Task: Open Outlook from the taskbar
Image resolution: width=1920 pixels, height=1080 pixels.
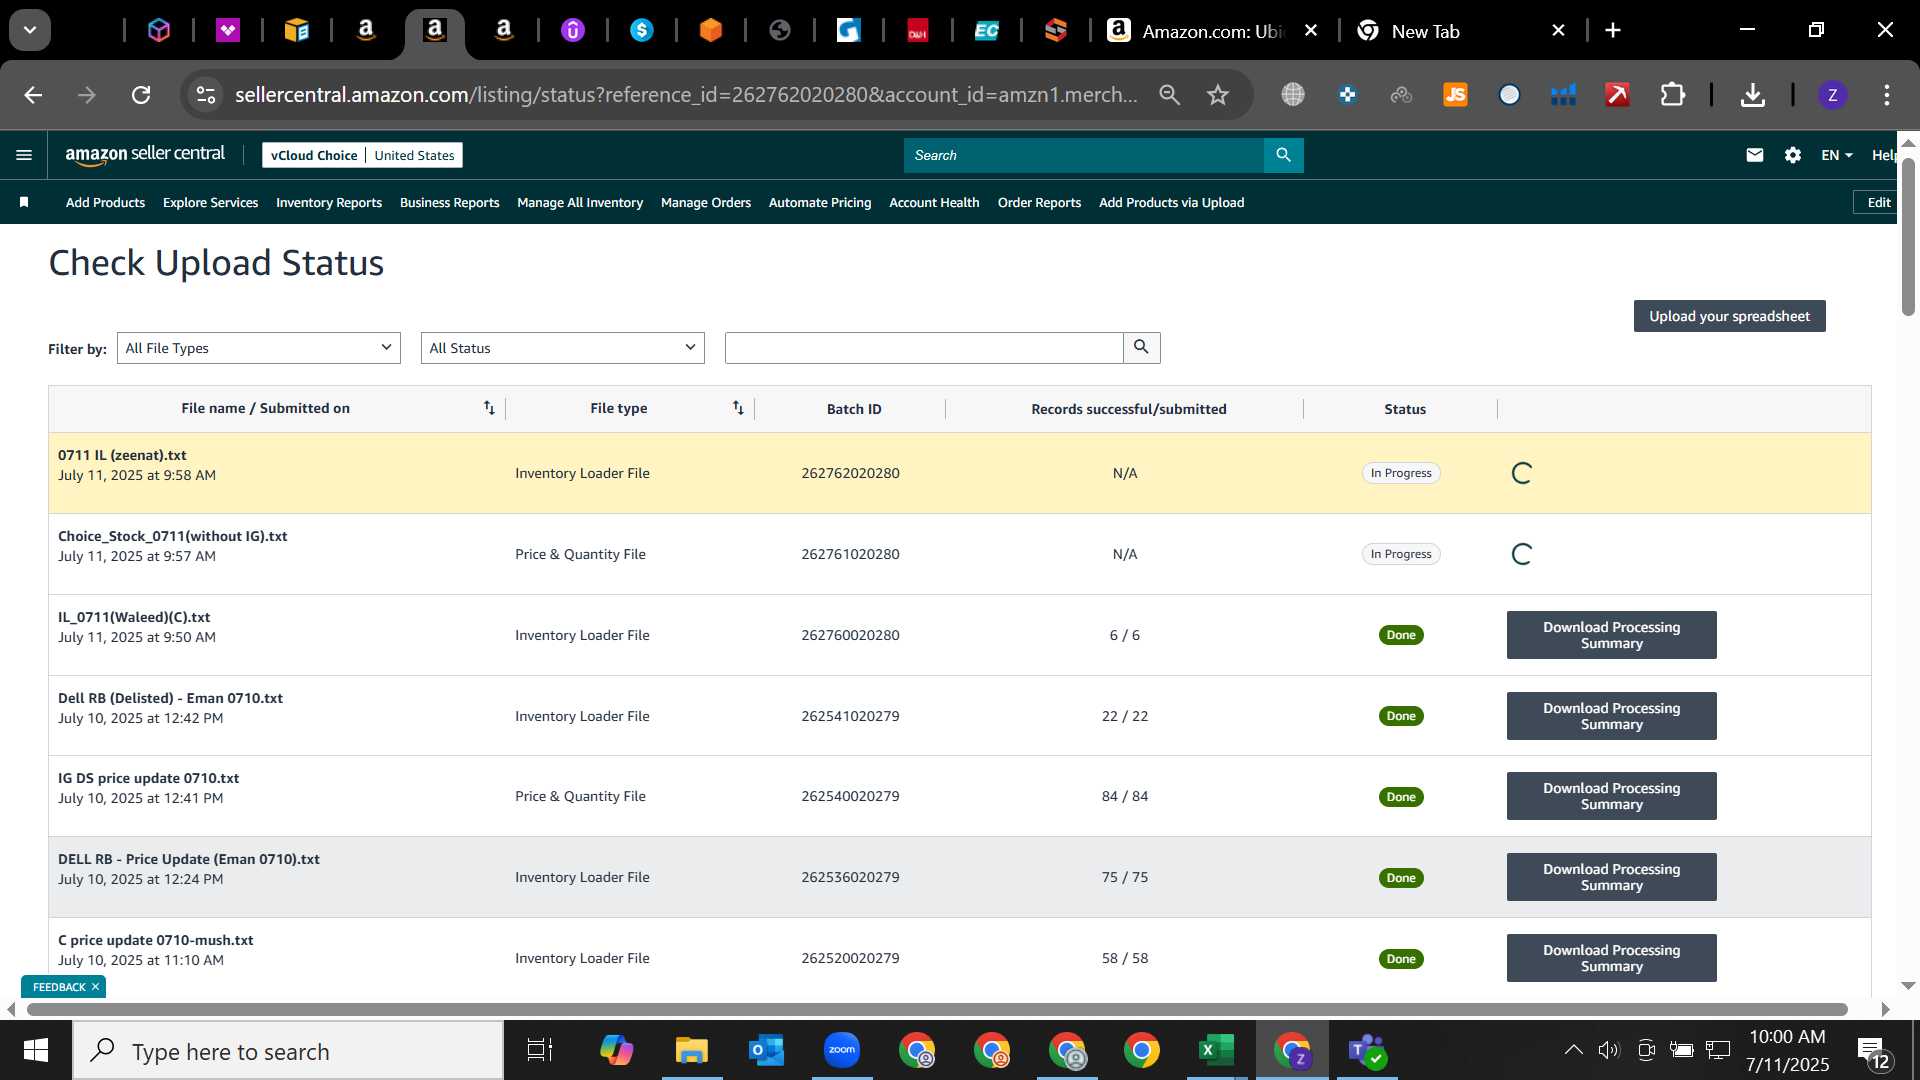Action: click(x=766, y=1050)
